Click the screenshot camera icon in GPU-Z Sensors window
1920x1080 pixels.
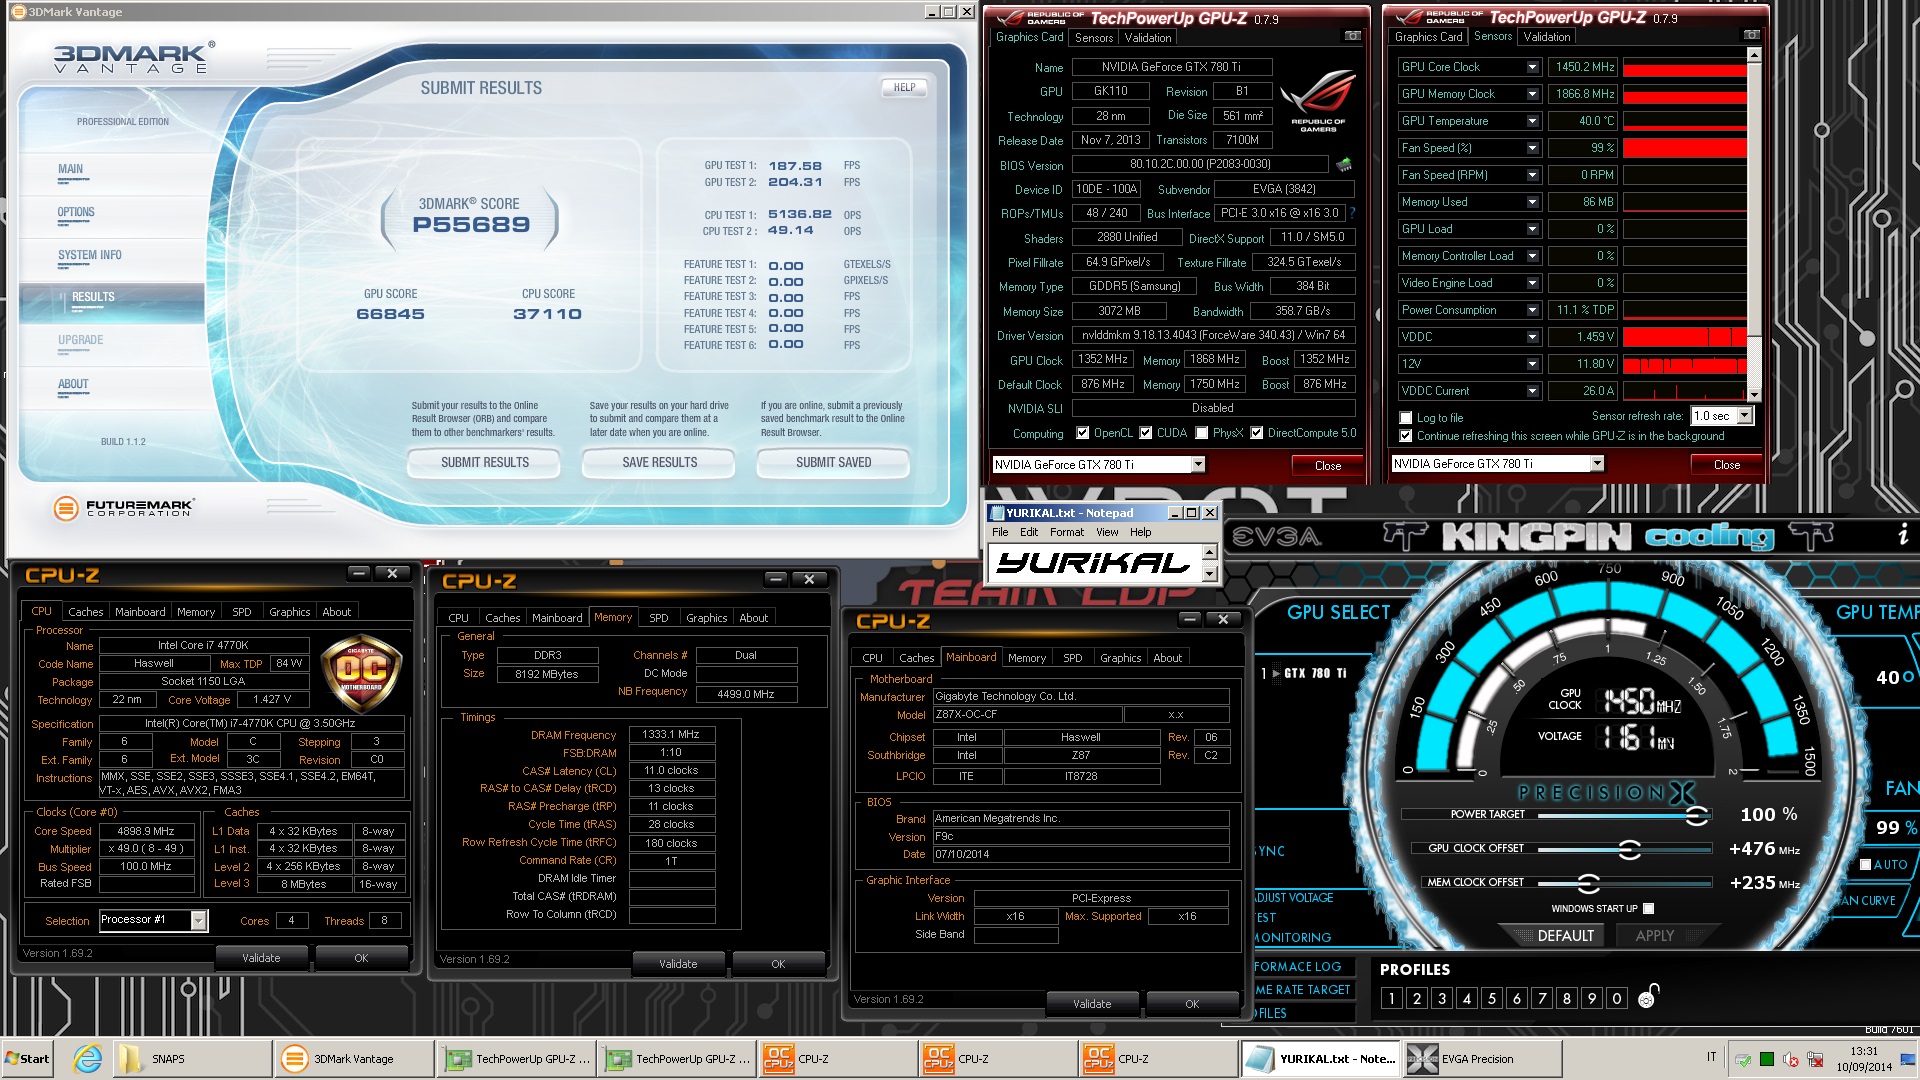[1751, 35]
